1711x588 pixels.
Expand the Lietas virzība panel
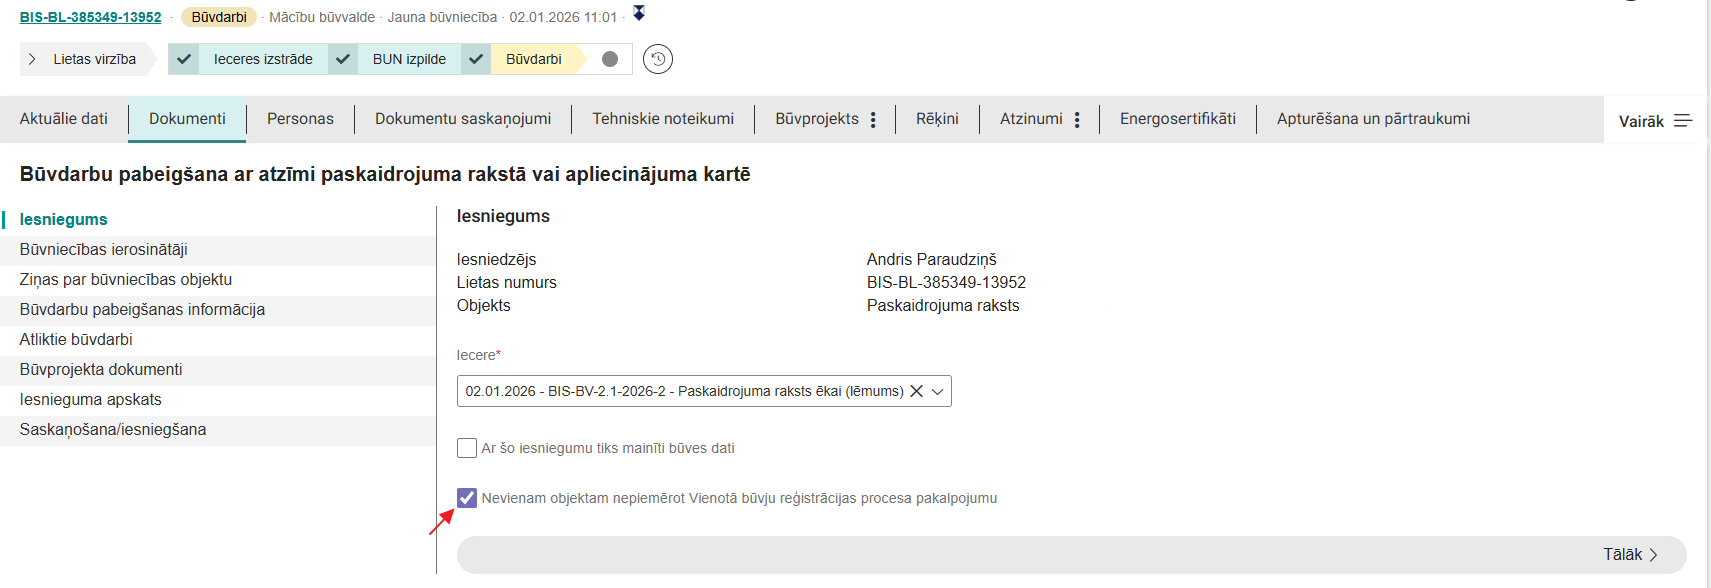tap(33, 59)
